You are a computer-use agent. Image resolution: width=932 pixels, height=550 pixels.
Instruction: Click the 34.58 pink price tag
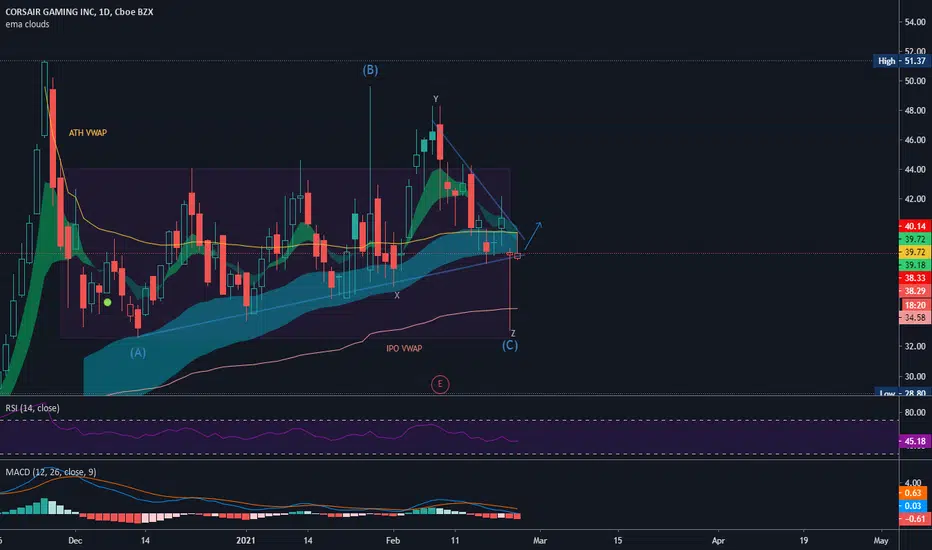point(914,318)
